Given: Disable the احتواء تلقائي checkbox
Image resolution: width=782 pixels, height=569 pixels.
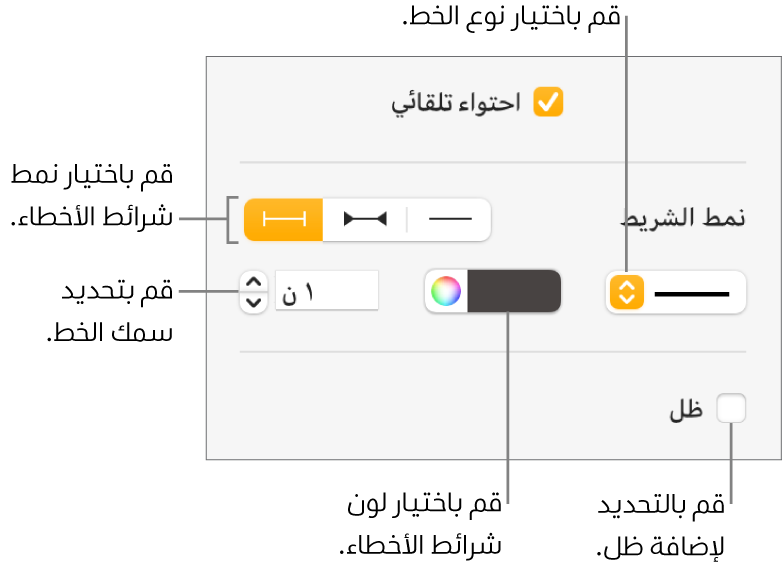Looking at the screenshot, I should (549, 103).
